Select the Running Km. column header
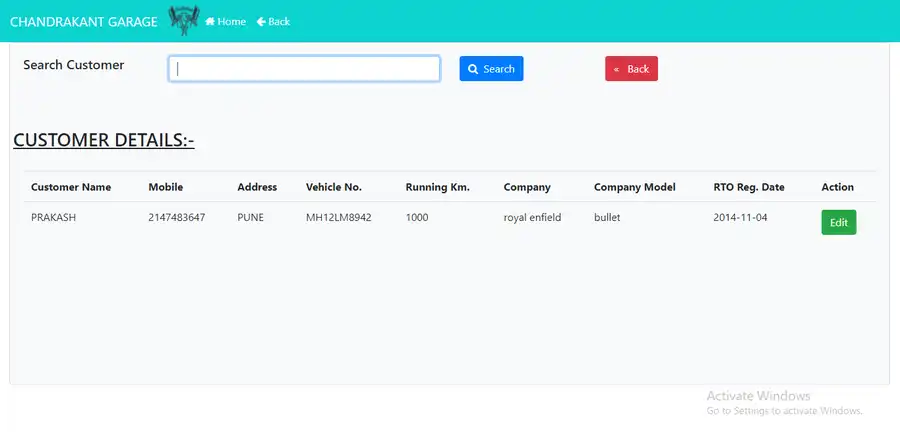The image size is (900, 432). (437, 187)
